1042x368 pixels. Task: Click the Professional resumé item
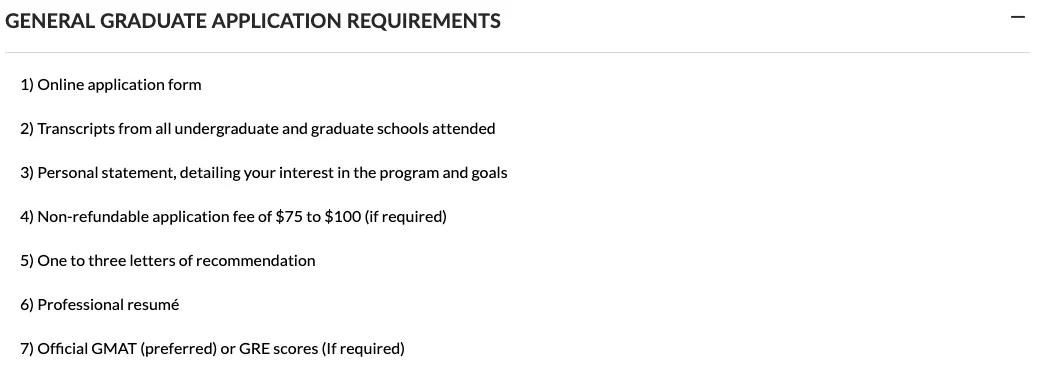(x=100, y=305)
